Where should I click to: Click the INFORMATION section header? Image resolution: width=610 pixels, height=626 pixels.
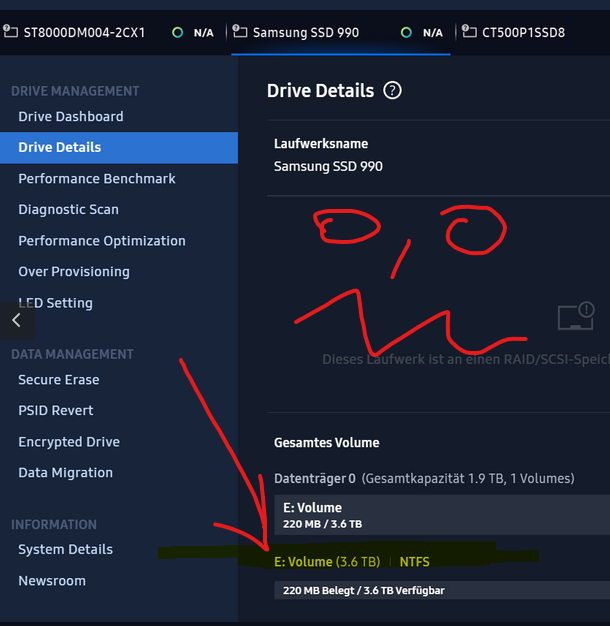click(x=54, y=524)
